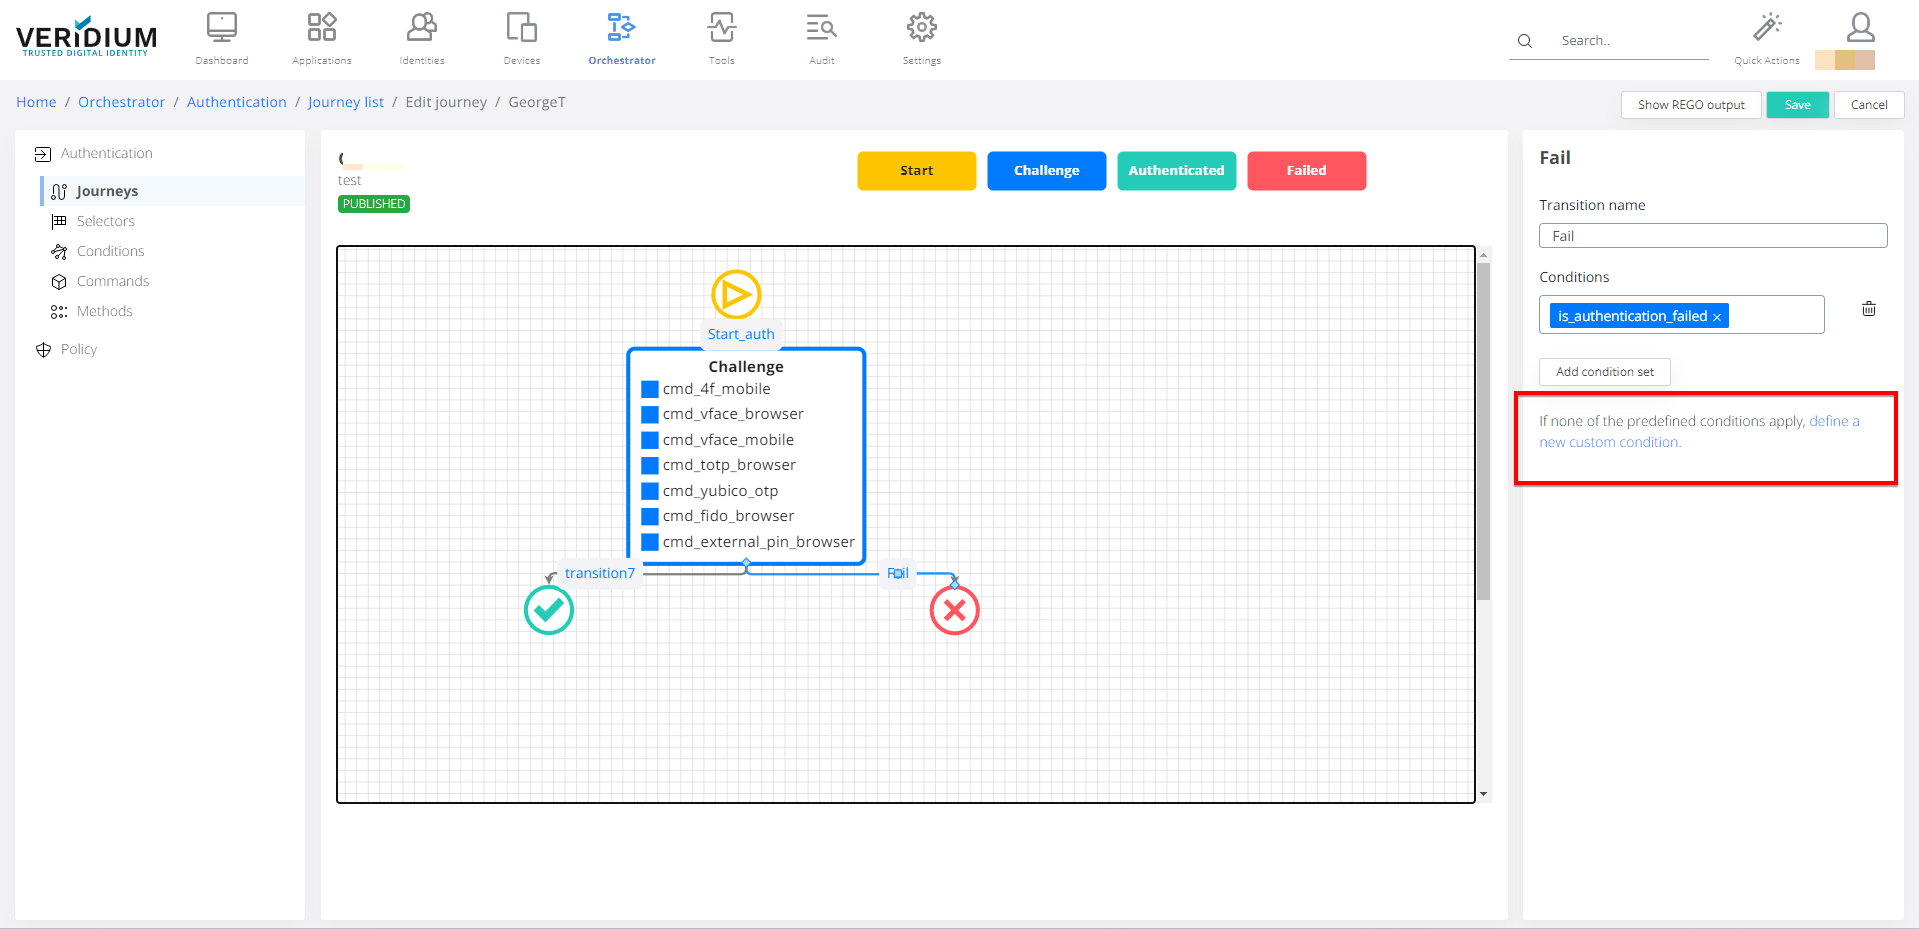Click the Quick Actions wand icon
This screenshot has height=929, width=1919.
click(1767, 28)
